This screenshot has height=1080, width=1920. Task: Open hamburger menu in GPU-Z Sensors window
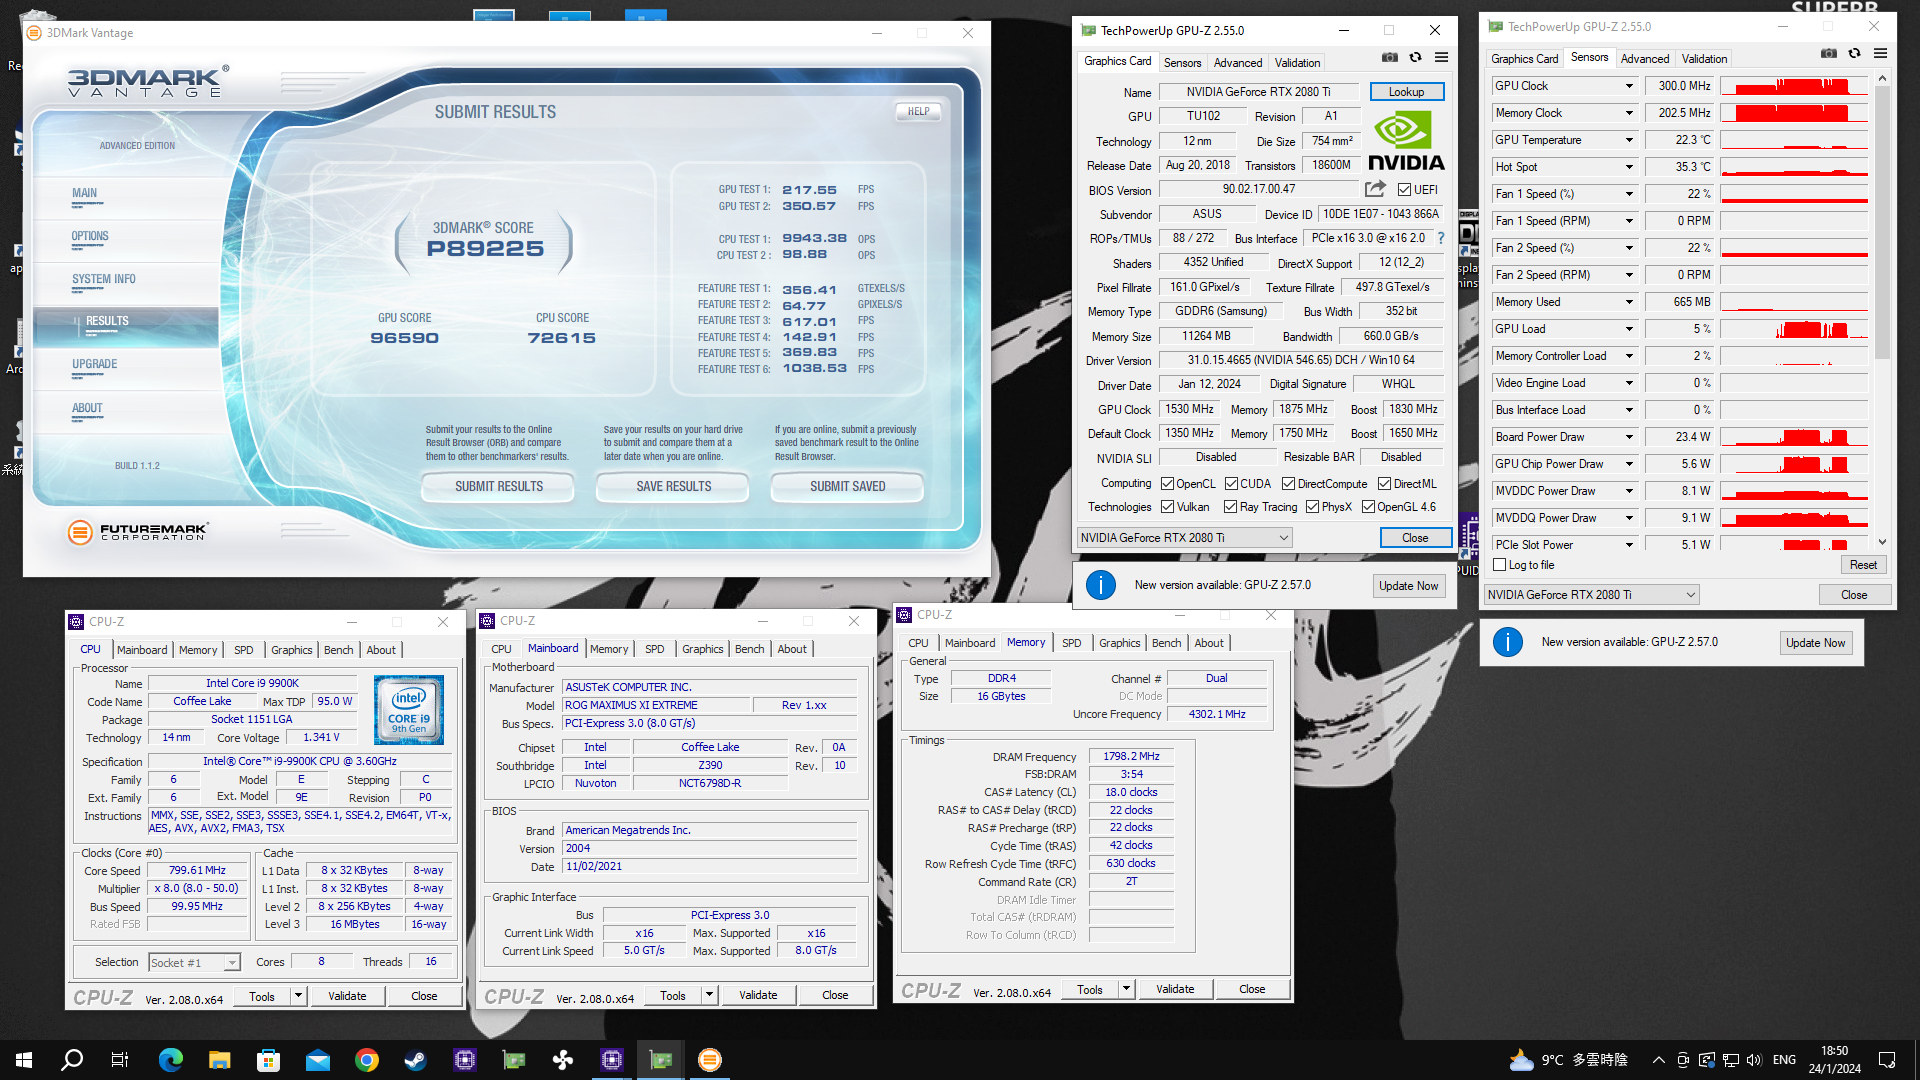pyautogui.click(x=1880, y=53)
